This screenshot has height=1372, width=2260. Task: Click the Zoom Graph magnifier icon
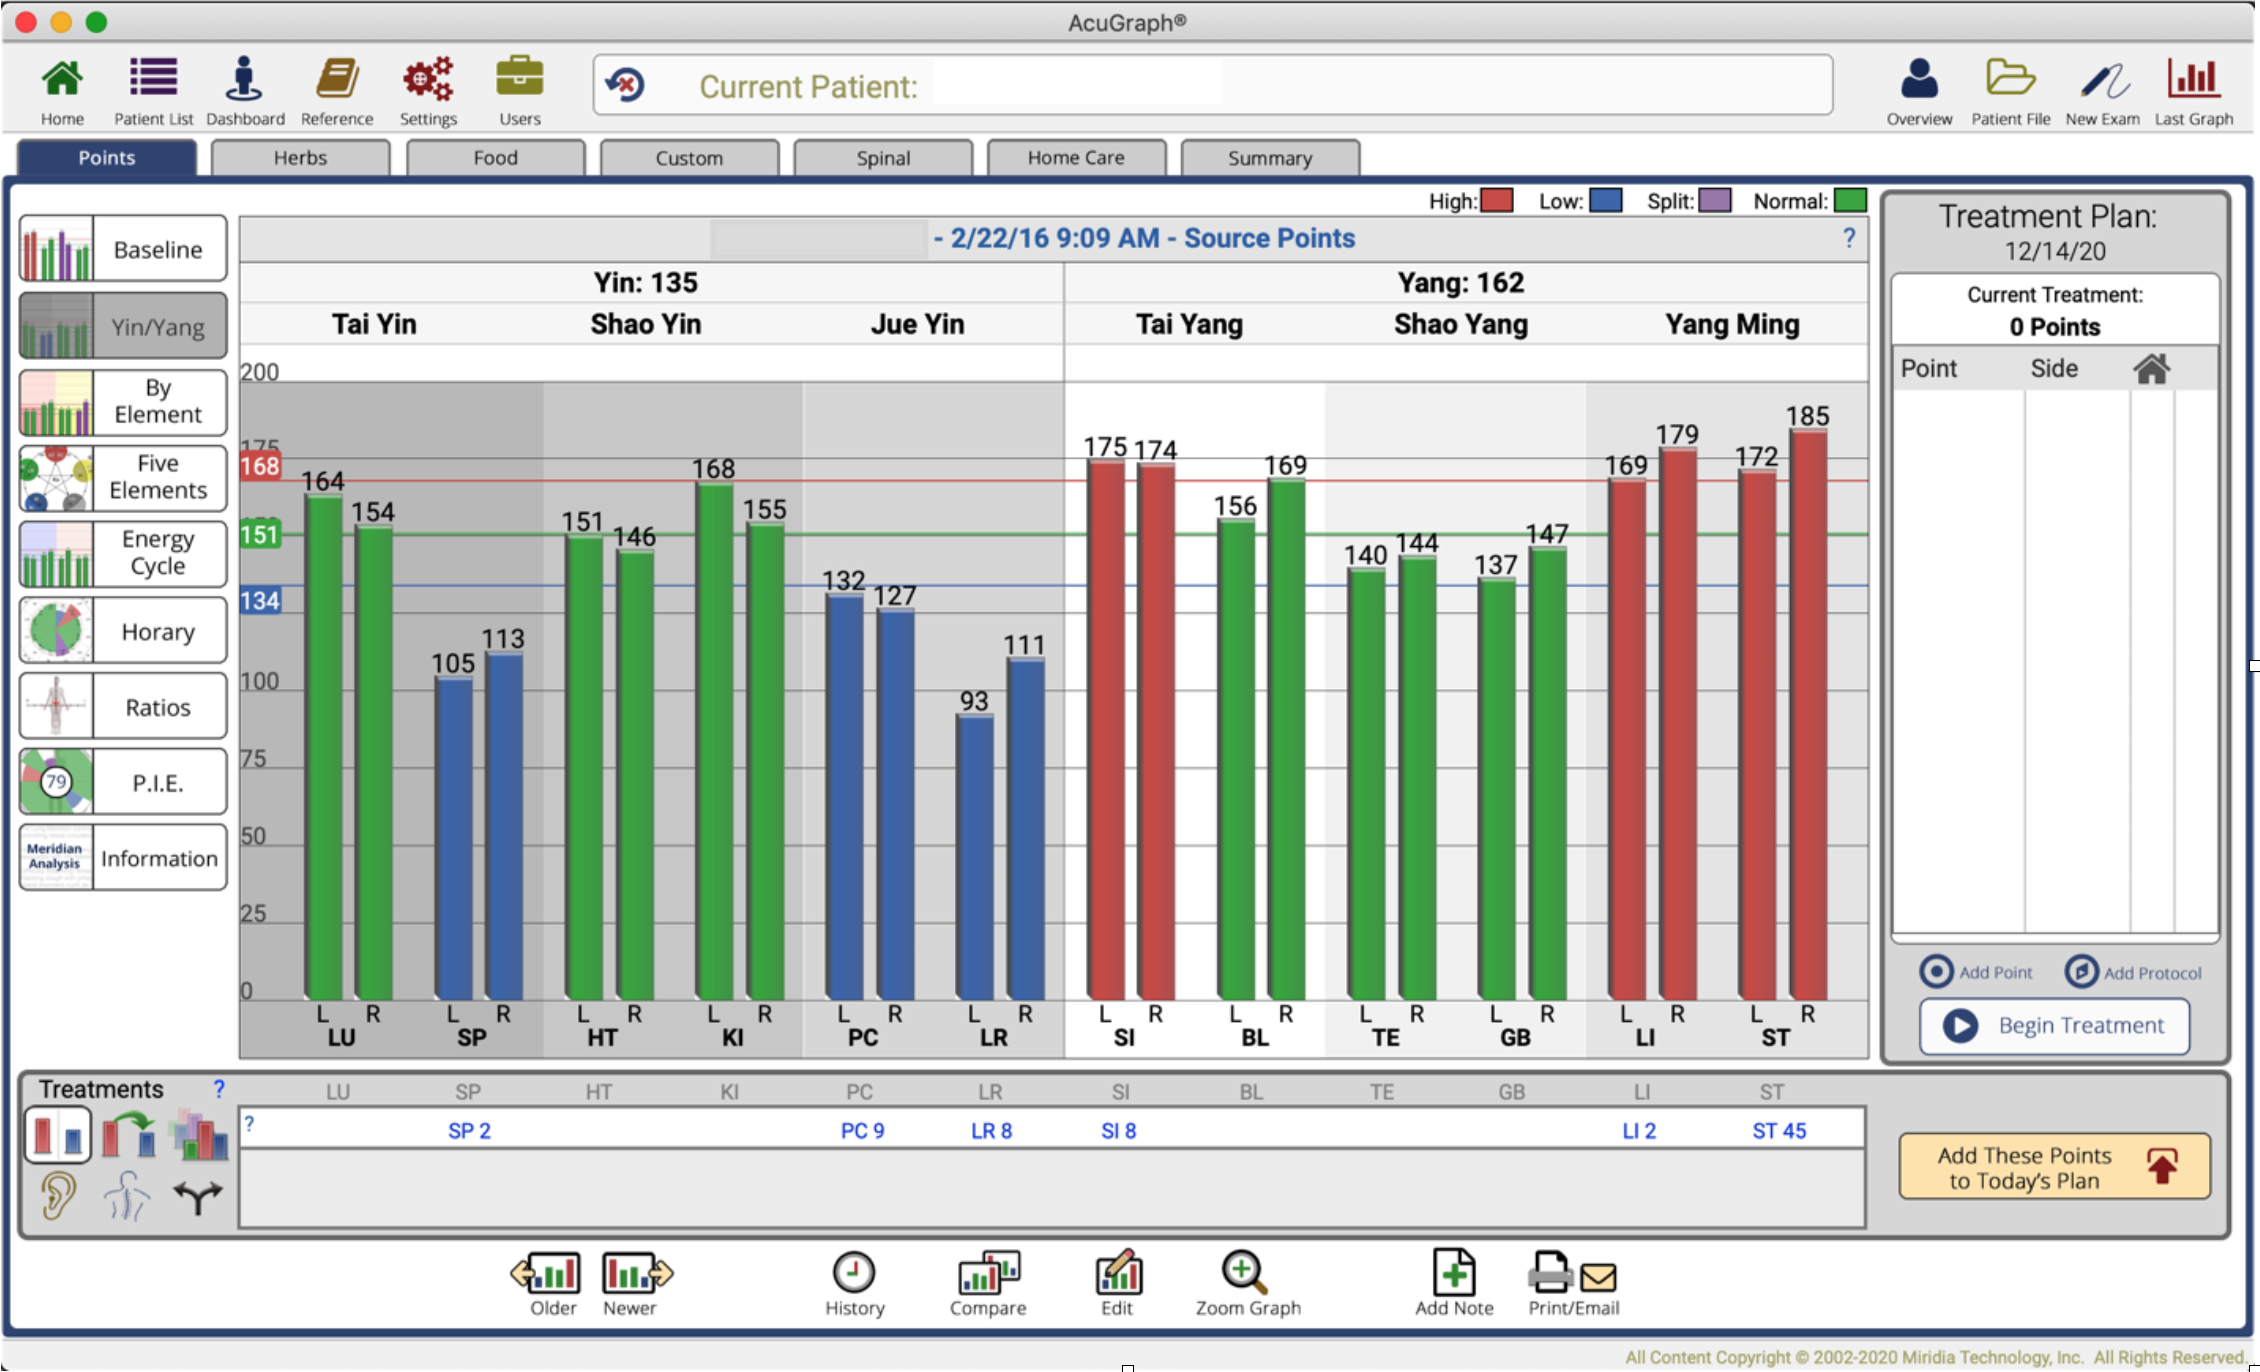point(1244,1272)
